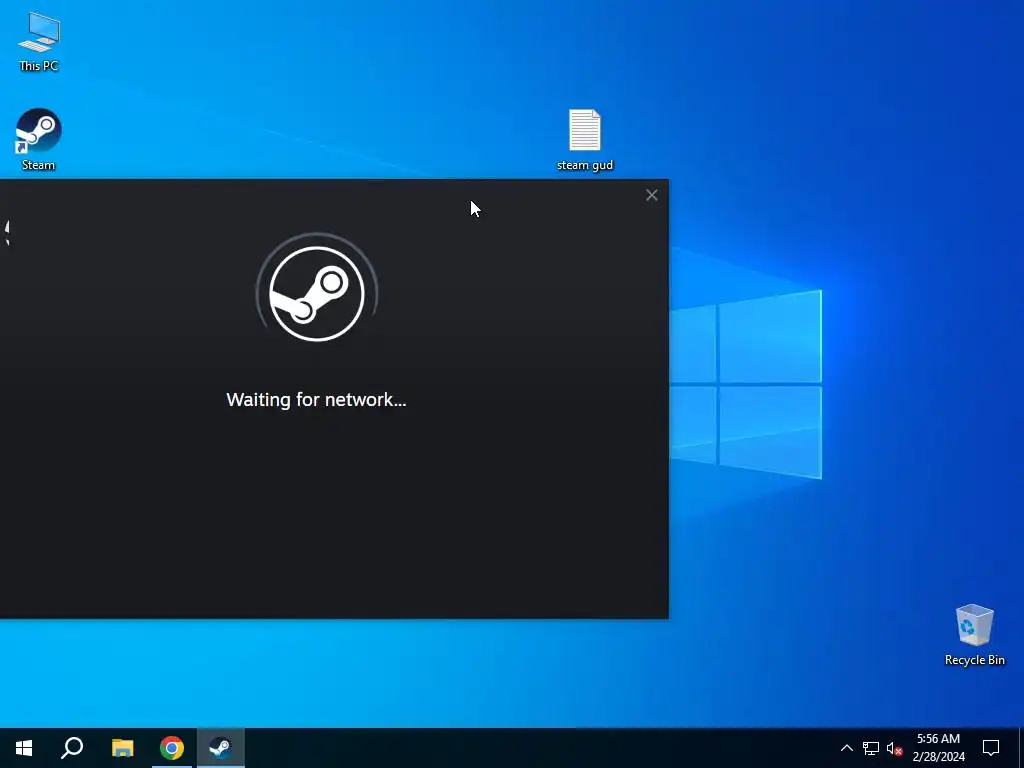1024x768 pixels.
Task: Open the Action Center notifications
Action: (991, 748)
